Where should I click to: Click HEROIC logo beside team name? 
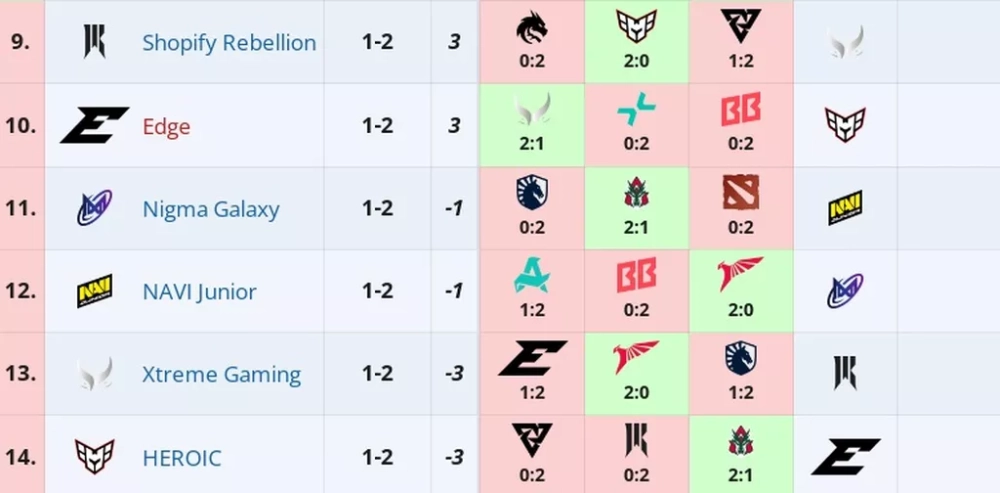pos(94,457)
